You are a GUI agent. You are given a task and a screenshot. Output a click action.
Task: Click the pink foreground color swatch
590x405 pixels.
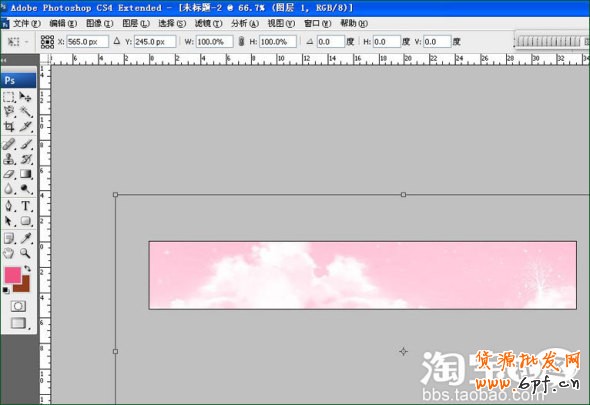12,275
